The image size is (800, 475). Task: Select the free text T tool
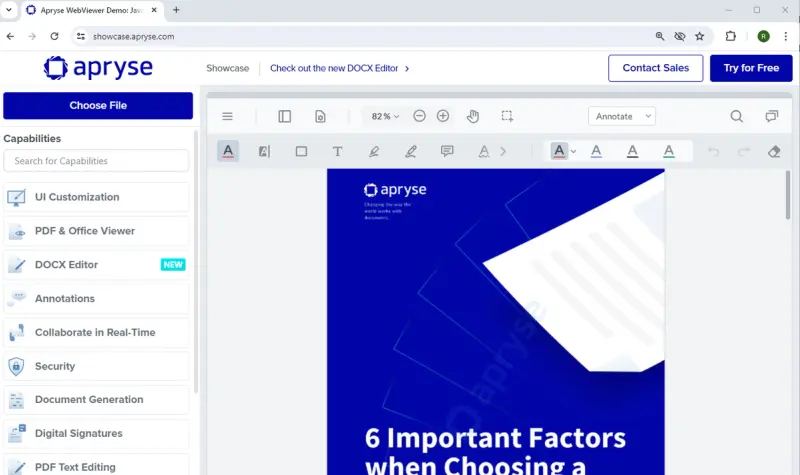(x=337, y=151)
